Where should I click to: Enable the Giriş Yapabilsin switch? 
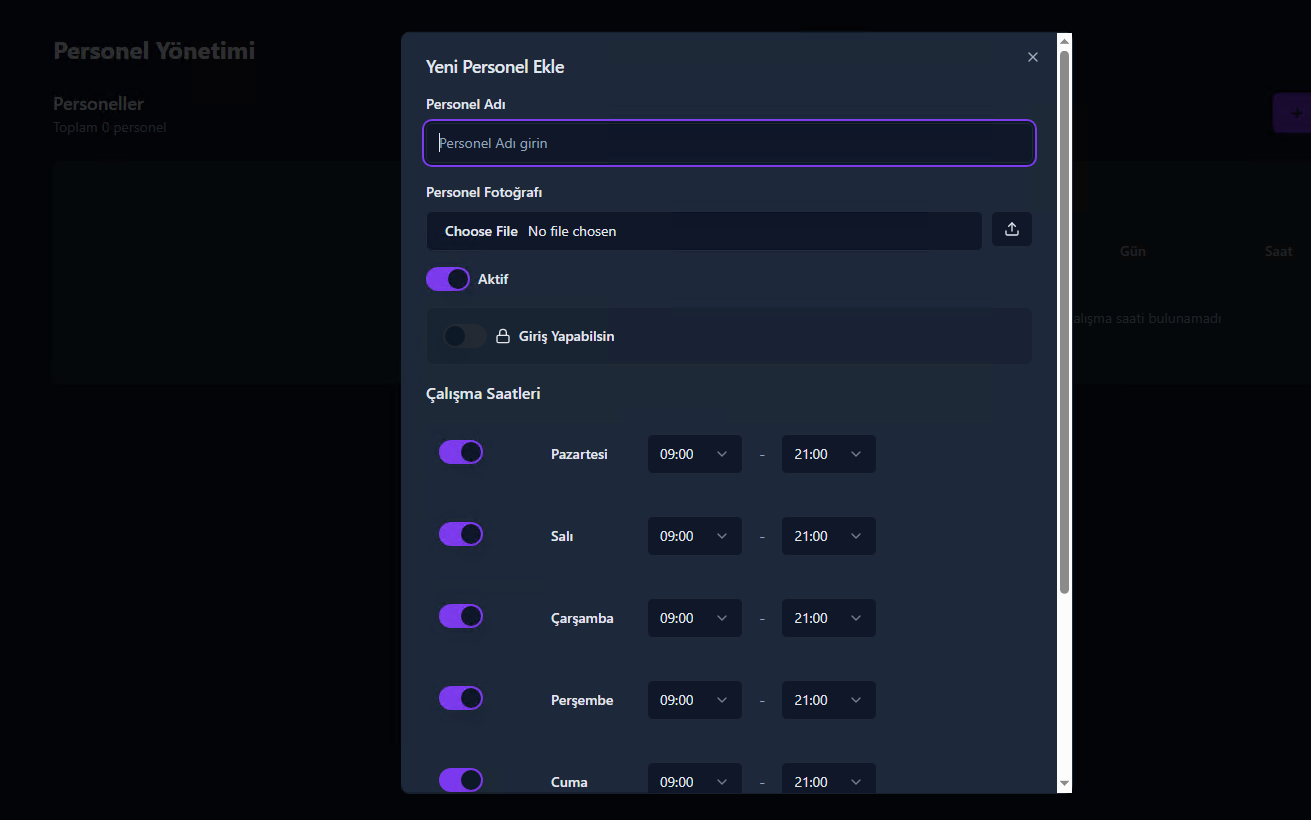coord(464,336)
